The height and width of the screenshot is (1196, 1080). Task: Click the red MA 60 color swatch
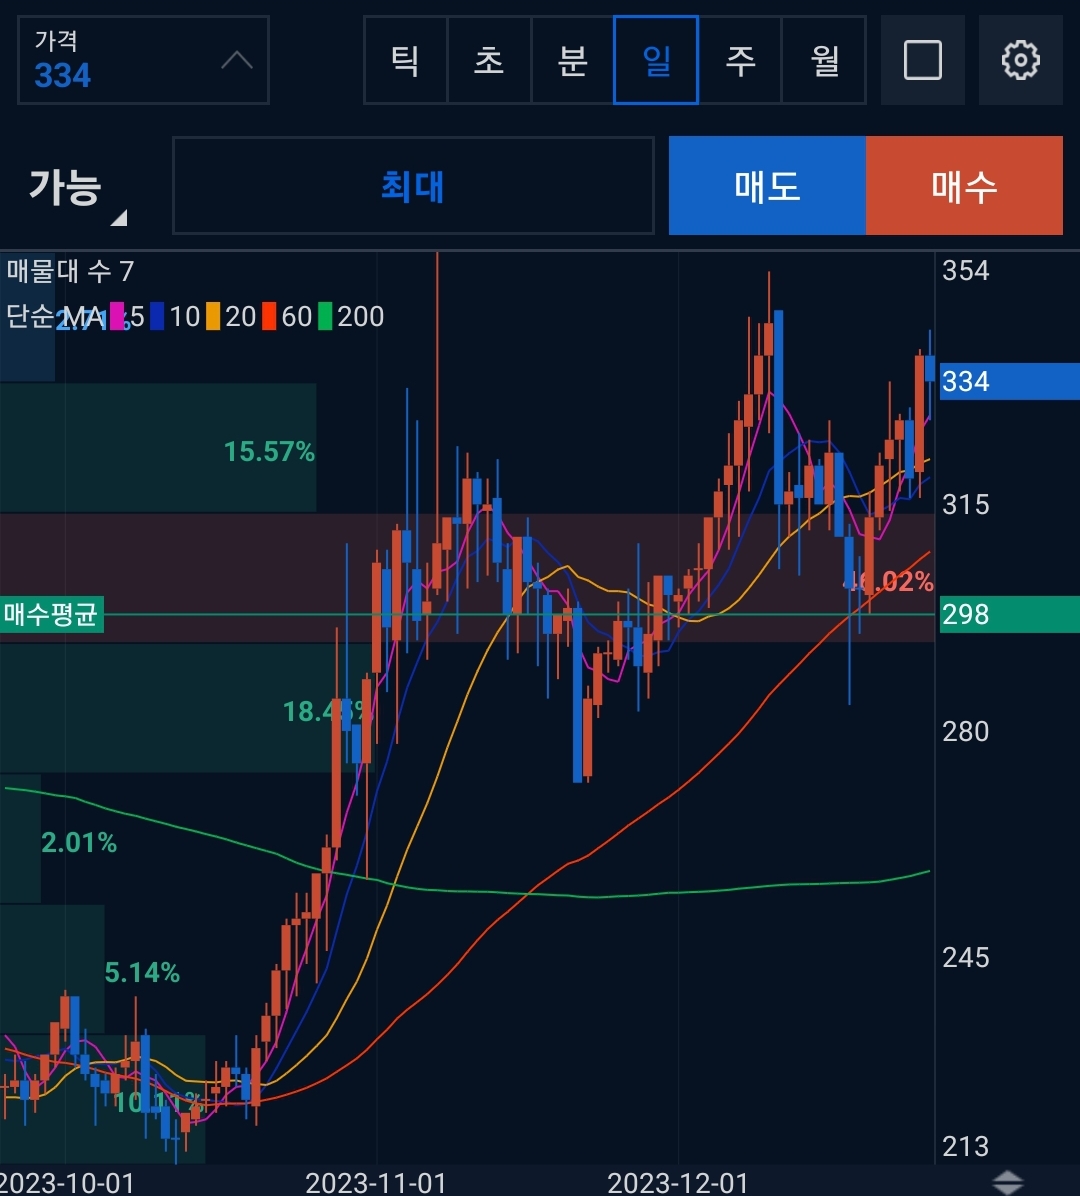click(x=268, y=317)
